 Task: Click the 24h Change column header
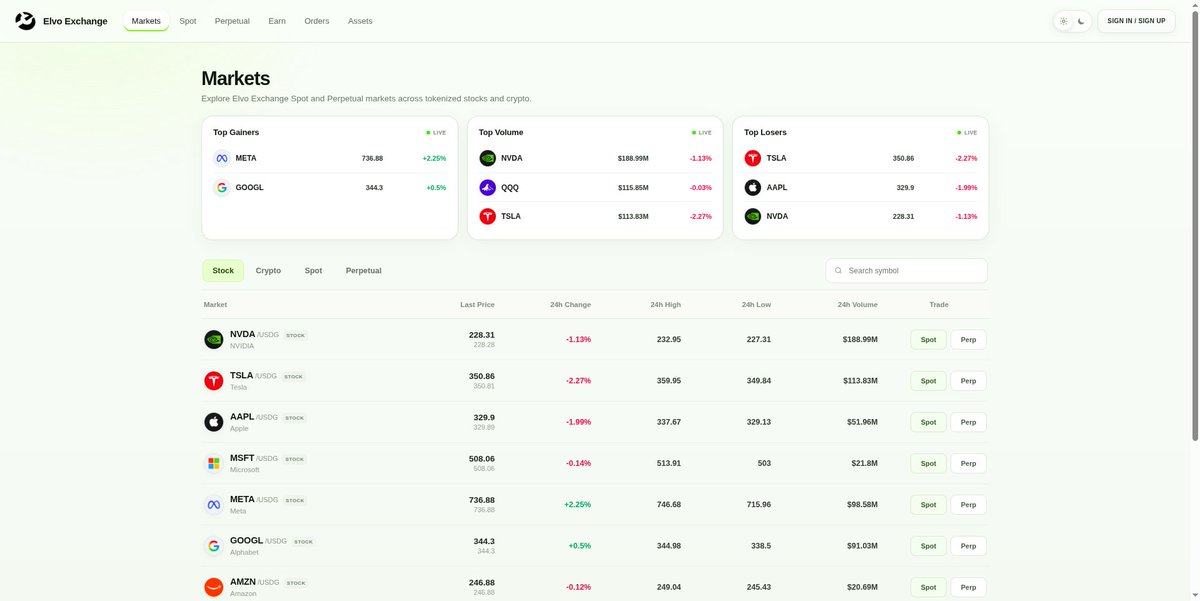click(x=570, y=305)
